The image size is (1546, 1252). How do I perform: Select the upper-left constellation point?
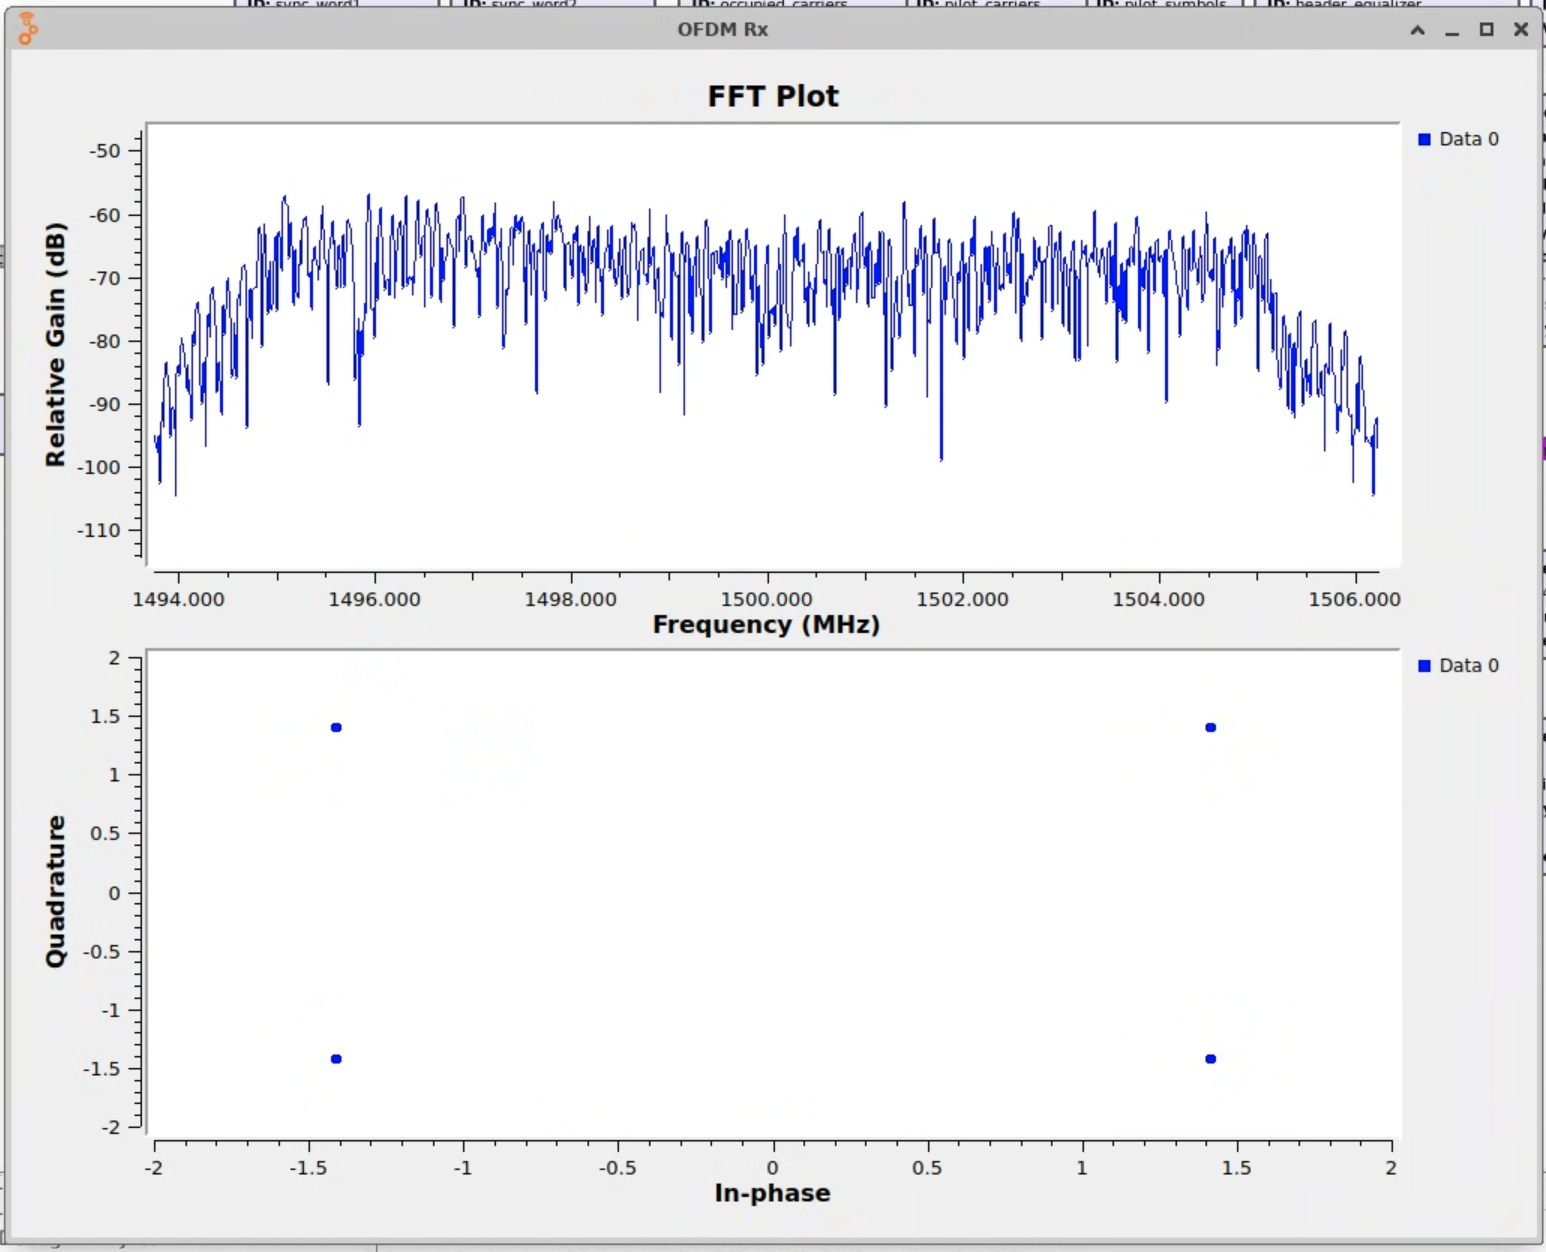pos(336,727)
